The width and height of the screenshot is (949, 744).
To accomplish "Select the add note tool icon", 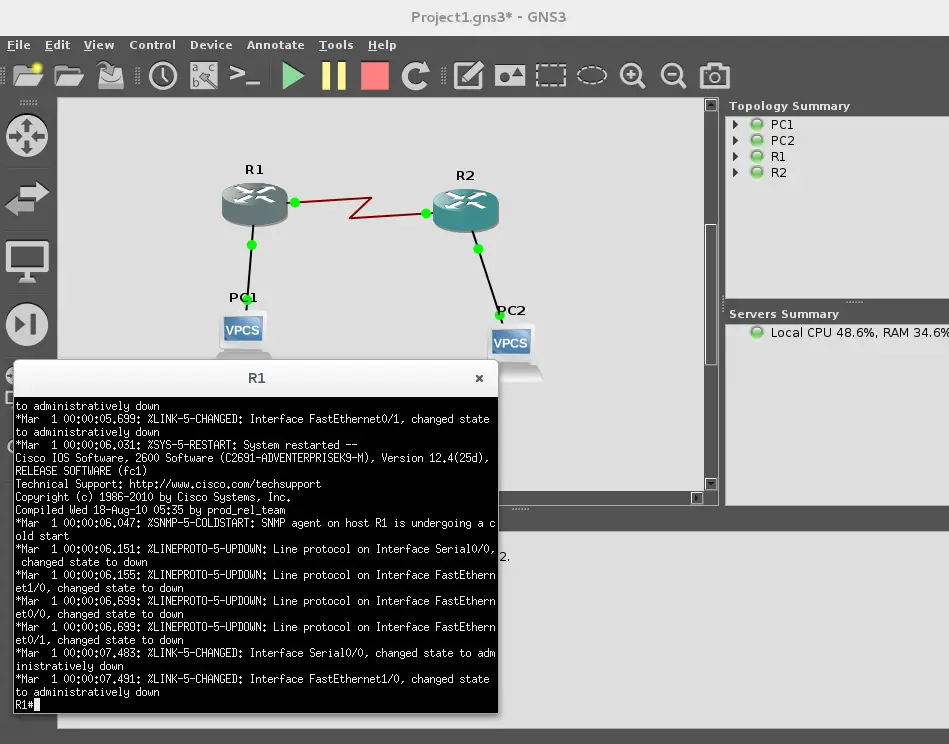I will pyautogui.click(x=468, y=76).
